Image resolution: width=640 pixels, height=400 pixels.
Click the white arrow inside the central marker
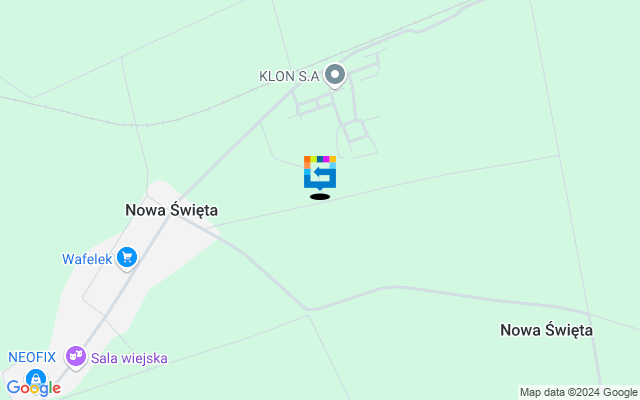(x=322, y=172)
